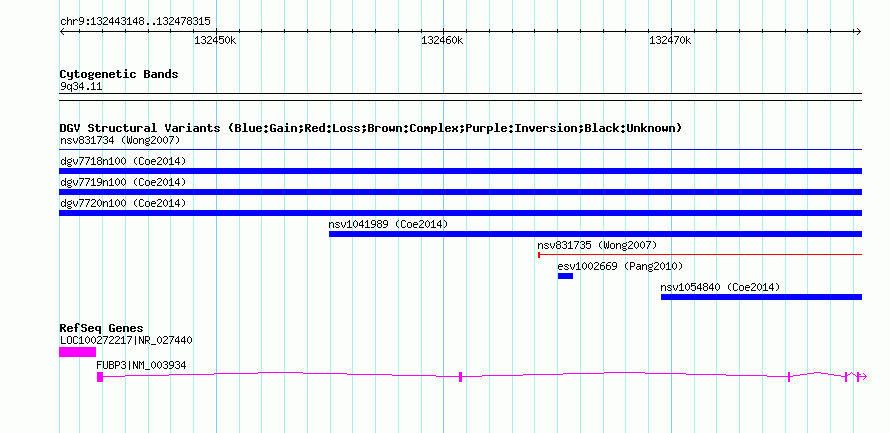
Task: Select the dgv7720n100 (Coe2014) gain bar
Action: (x=460, y=213)
